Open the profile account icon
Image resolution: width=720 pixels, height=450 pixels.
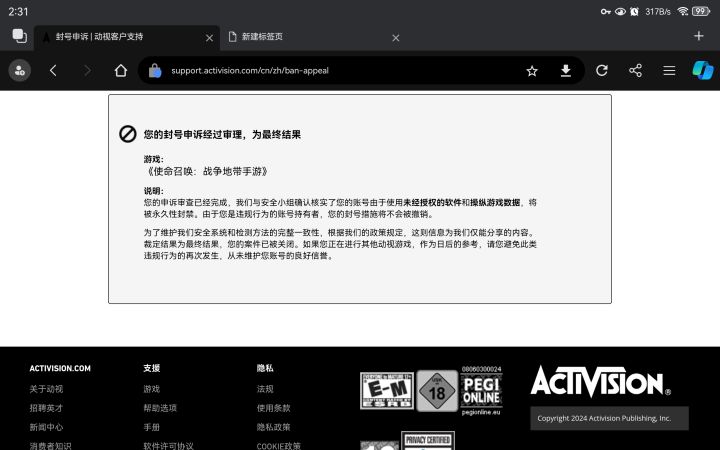click(x=20, y=71)
